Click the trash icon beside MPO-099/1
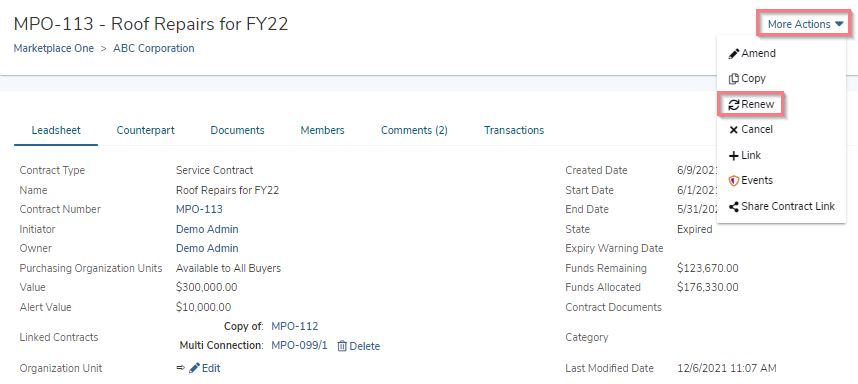Viewport: 858px width, 384px height. coord(342,346)
